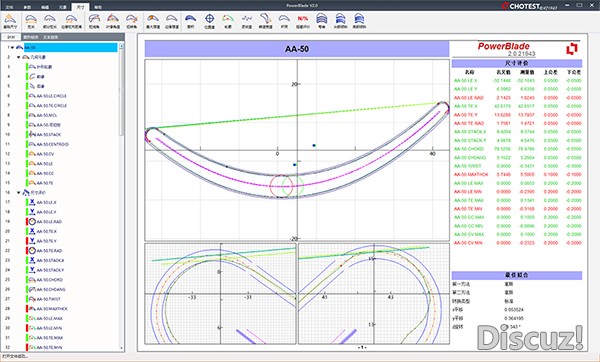Image resolution: width=600 pixels, height=362 pixels.
Task: Collapse the geometry group in row 2
Action: pyautogui.click(x=18, y=57)
